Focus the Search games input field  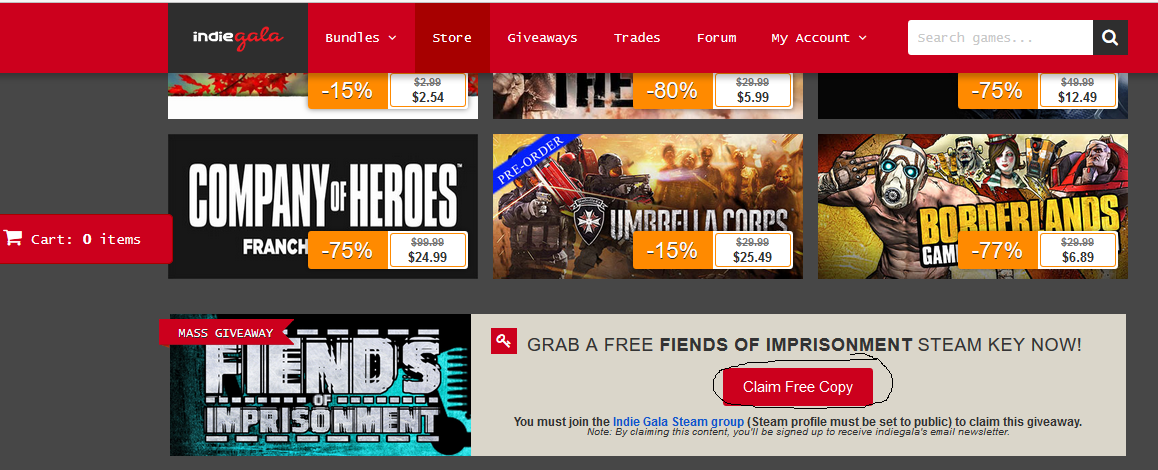tap(1000, 38)
